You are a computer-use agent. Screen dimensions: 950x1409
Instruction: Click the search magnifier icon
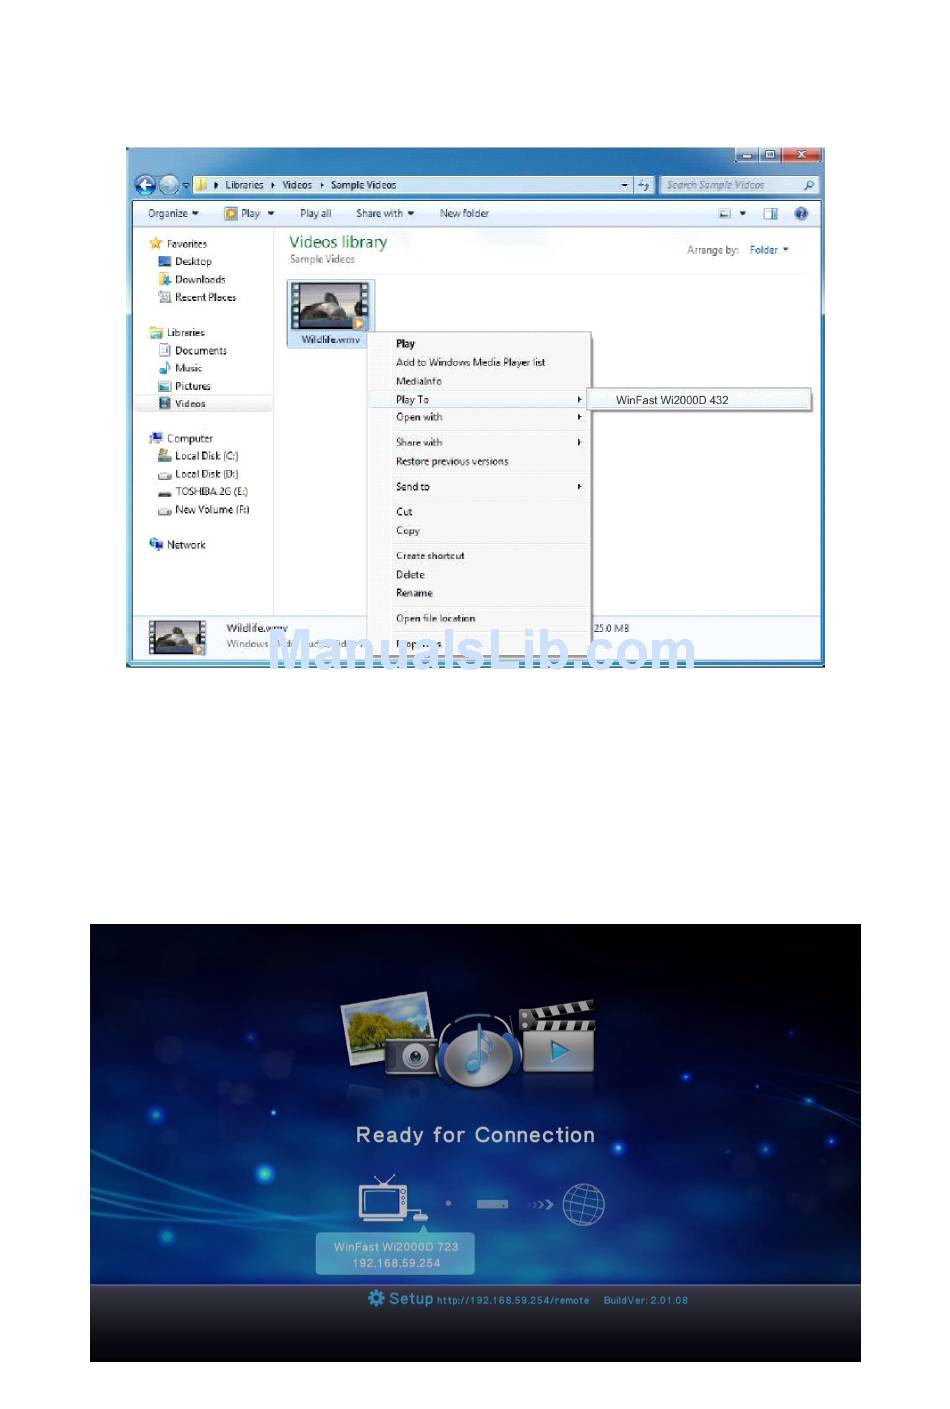(x=808, y=185)
